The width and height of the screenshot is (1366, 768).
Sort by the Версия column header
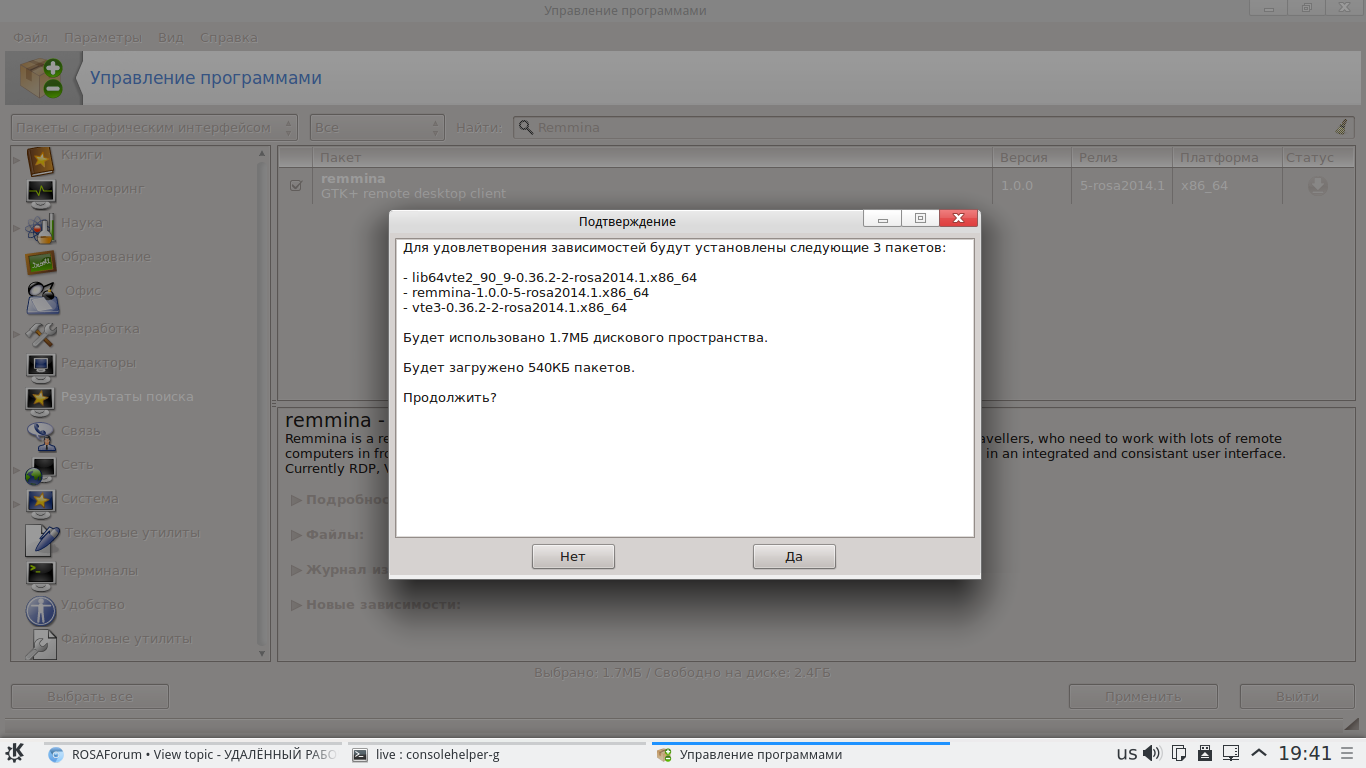tap(1032, 157)
